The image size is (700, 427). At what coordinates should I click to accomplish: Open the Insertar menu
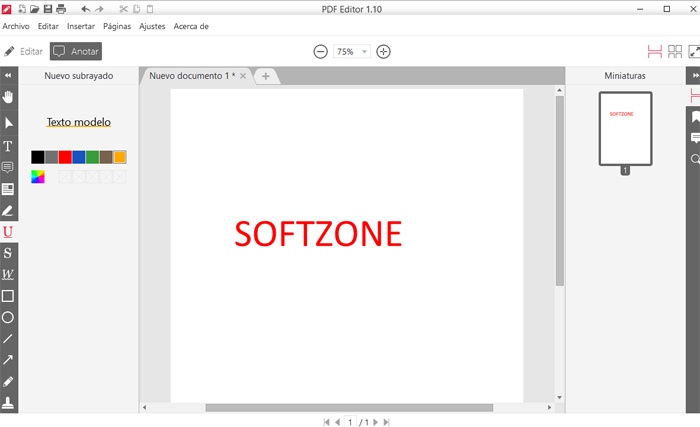pyautogui.click(x=81, y=26)
